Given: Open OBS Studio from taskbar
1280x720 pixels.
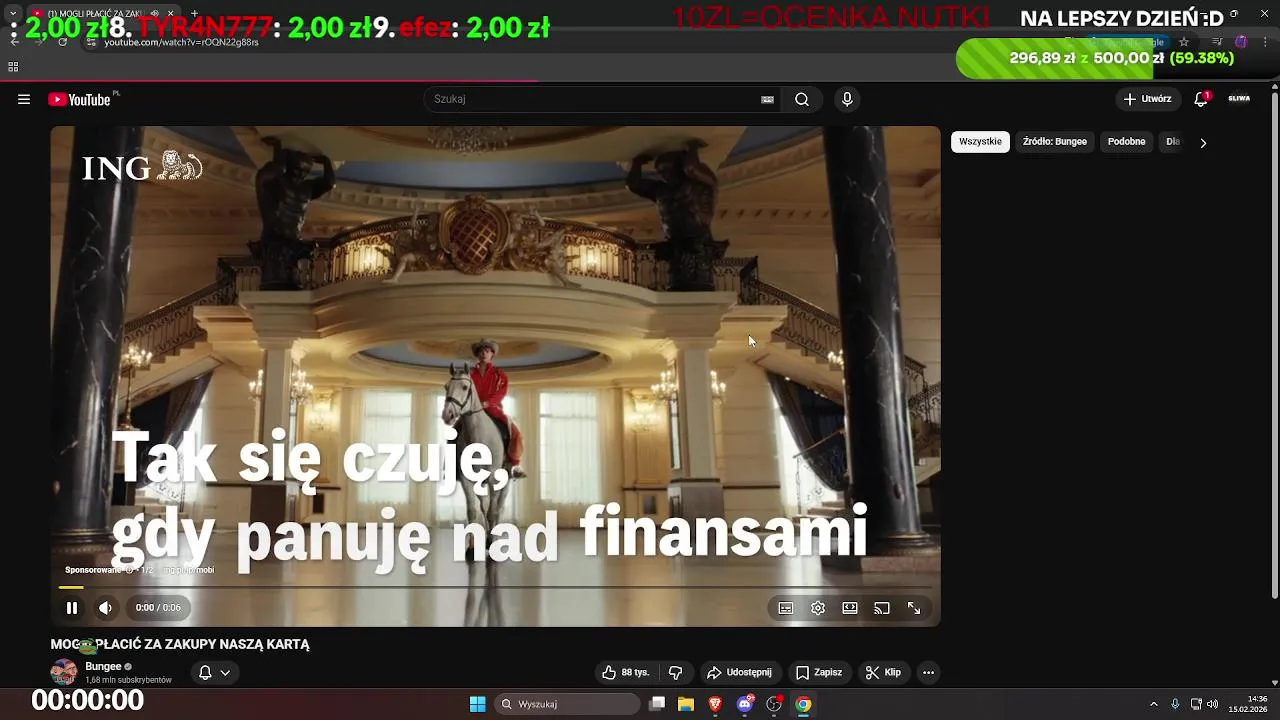Looking at the screenshot, I should point(774,704).
